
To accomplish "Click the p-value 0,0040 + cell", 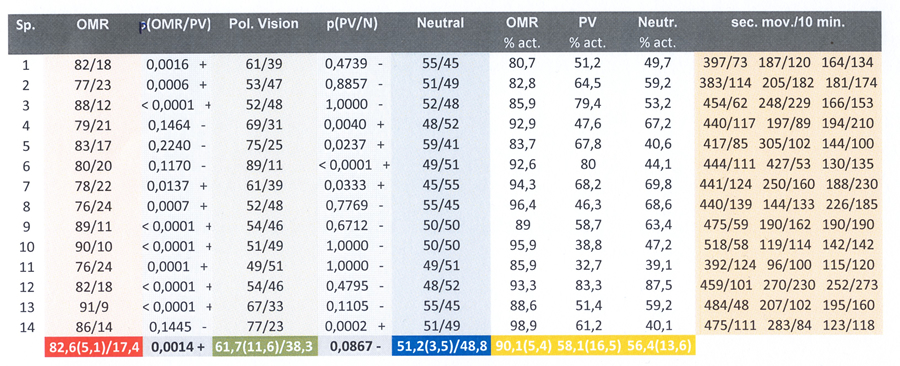I will click(354, 124).
